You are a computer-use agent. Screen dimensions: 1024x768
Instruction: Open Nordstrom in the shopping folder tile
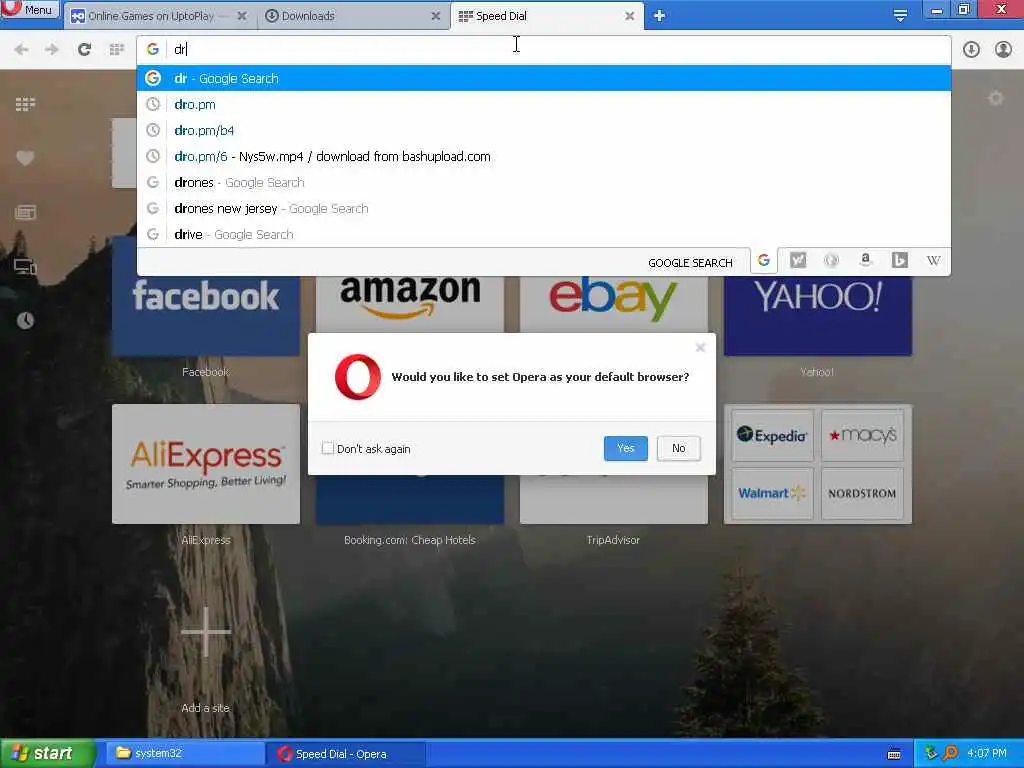[862, 493]
